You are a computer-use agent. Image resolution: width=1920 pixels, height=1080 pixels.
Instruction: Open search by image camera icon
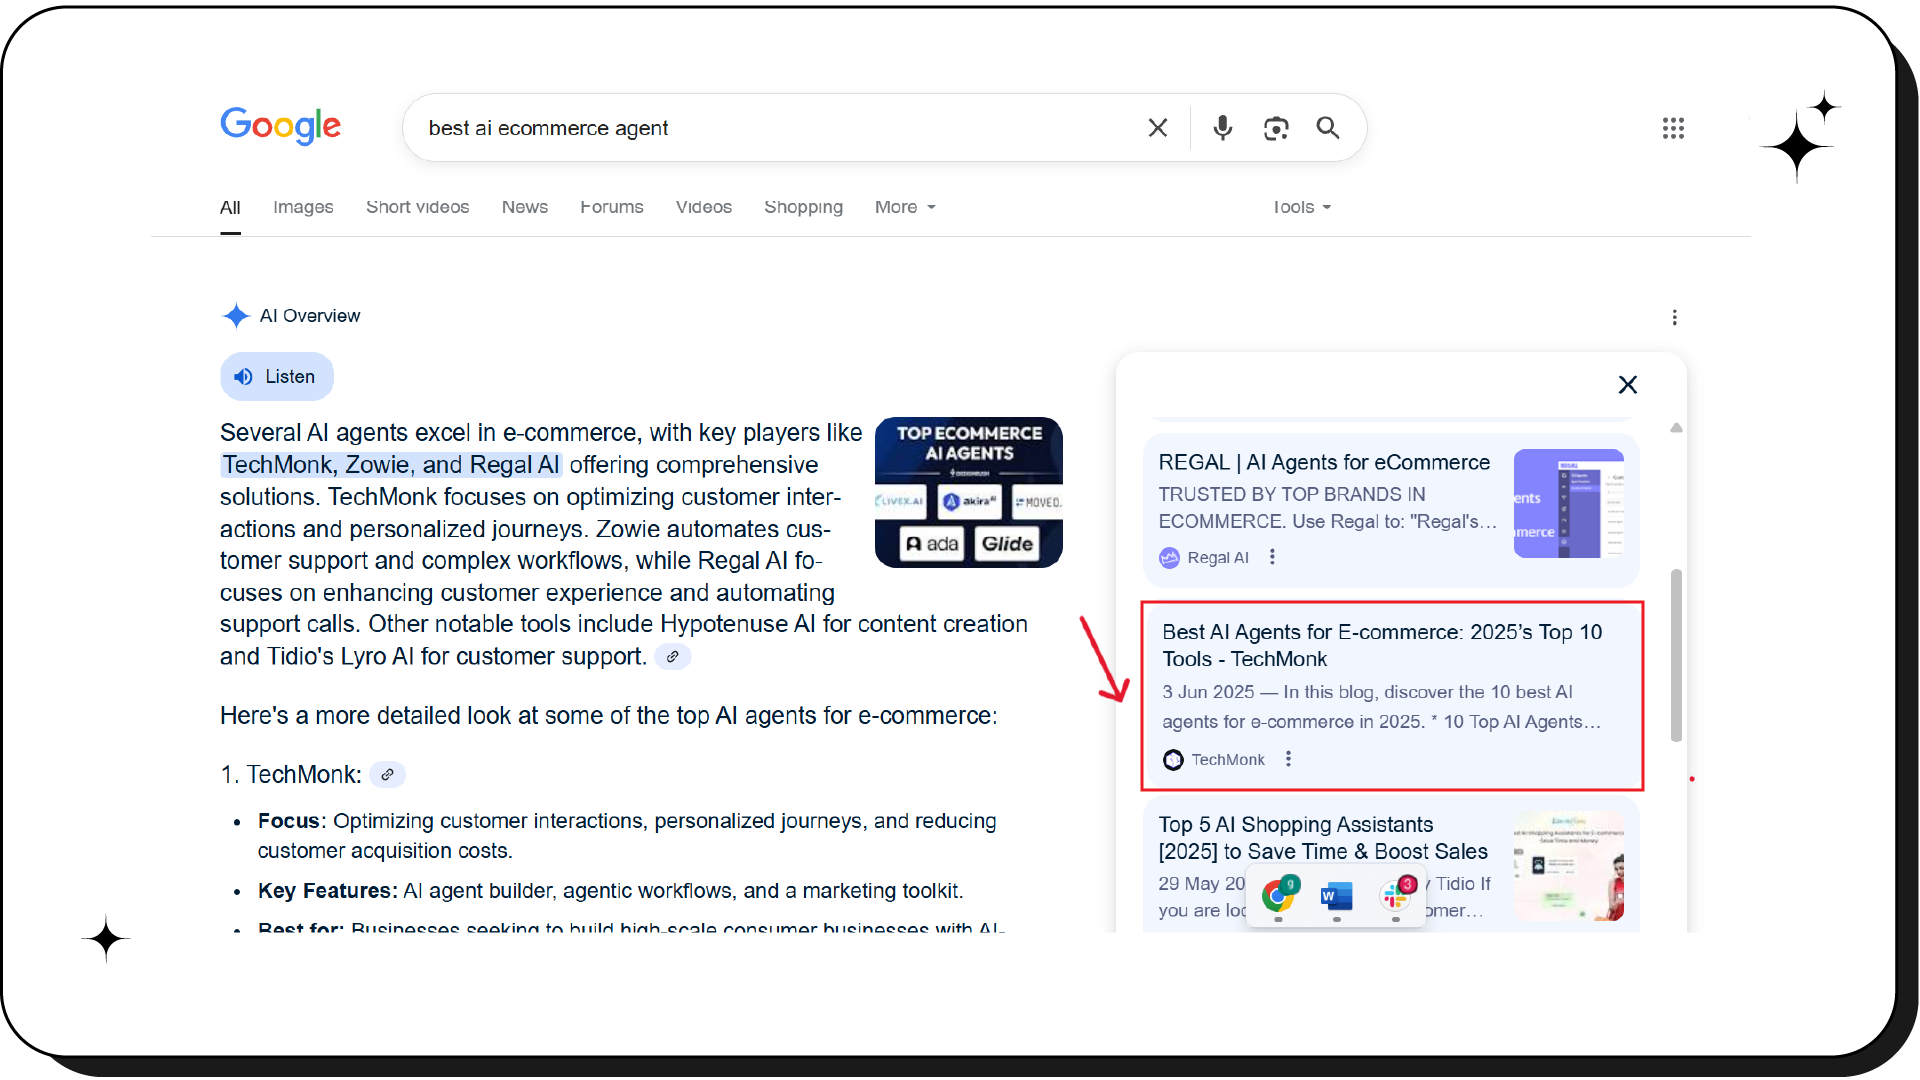click(x=1276, y=128)
